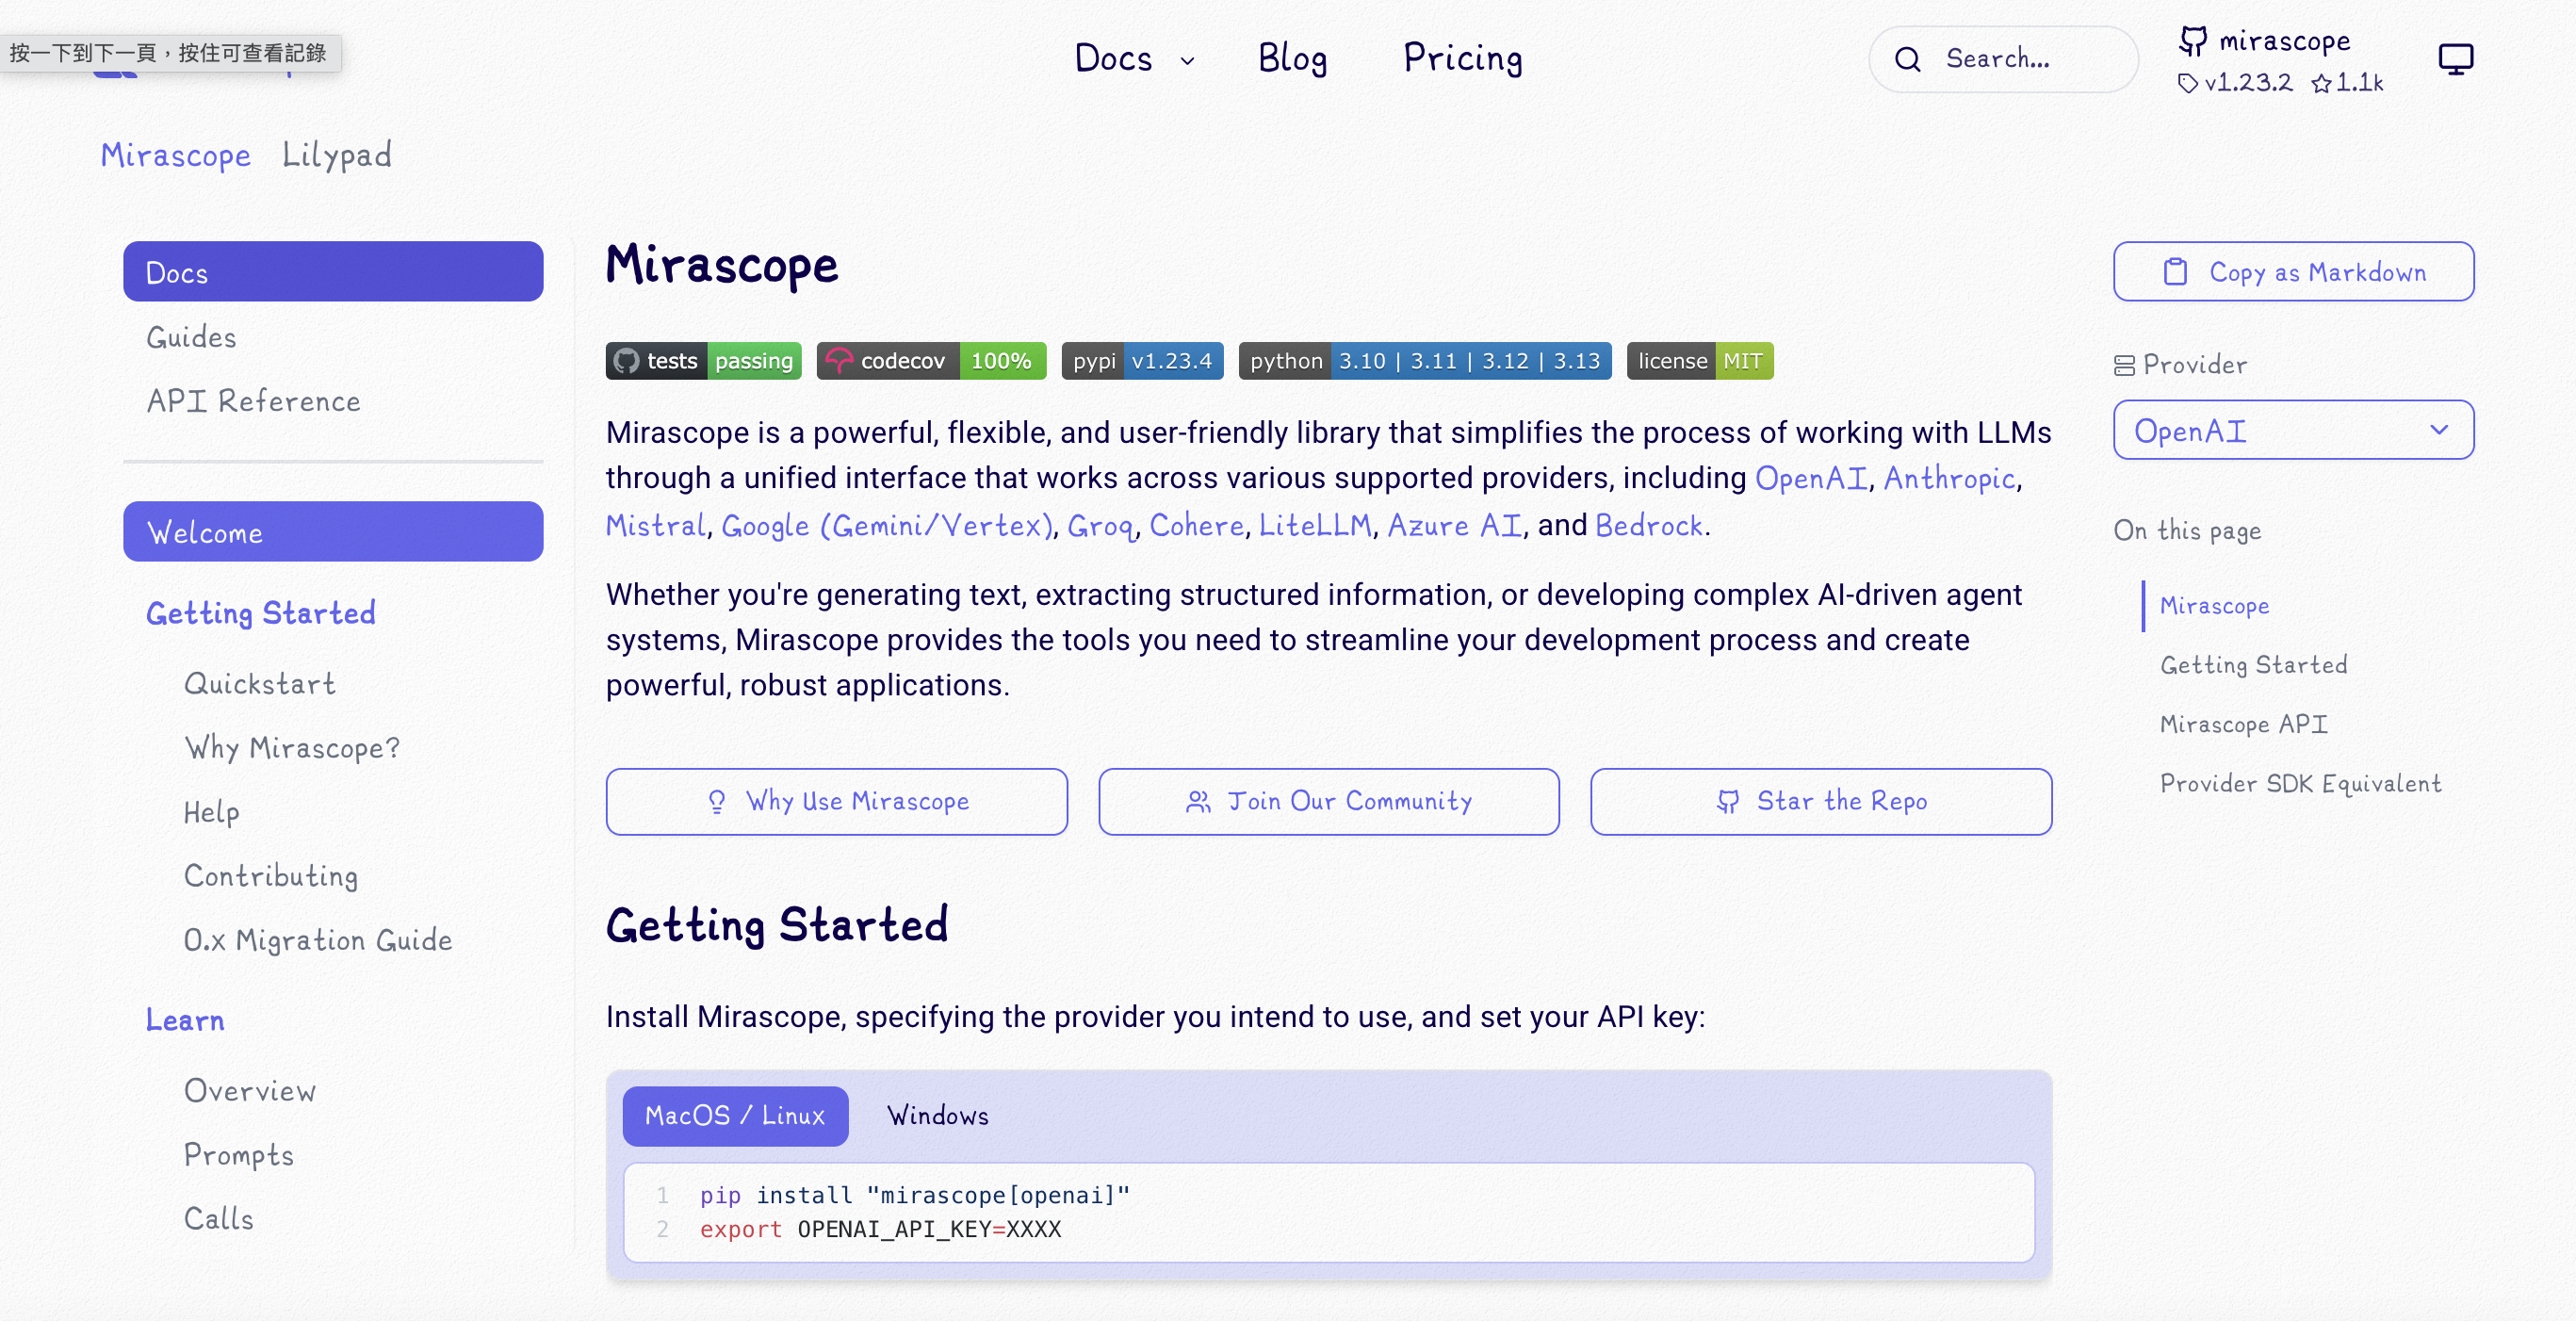
Task: Select API Reference in the sidebar
Action: tap(253, 402)
